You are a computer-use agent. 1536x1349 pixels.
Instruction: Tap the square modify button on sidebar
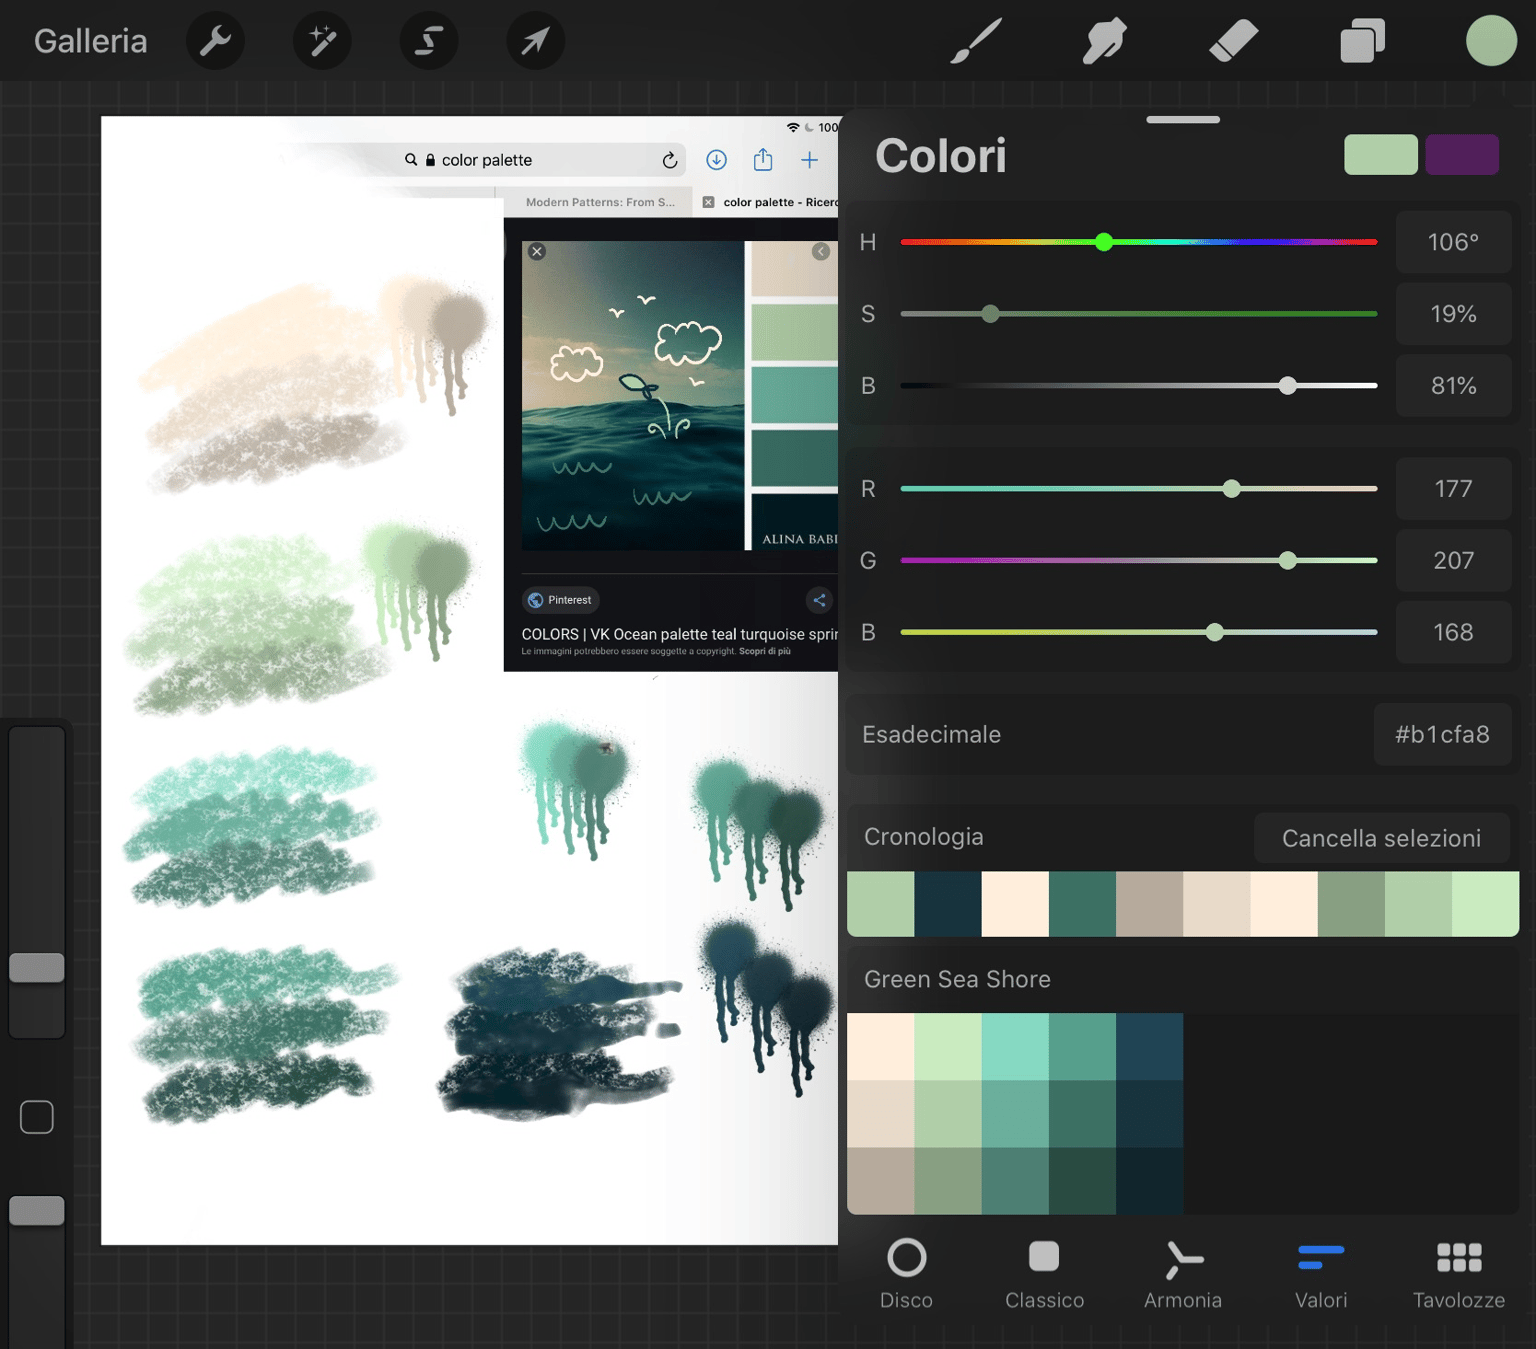(37, 1117)
